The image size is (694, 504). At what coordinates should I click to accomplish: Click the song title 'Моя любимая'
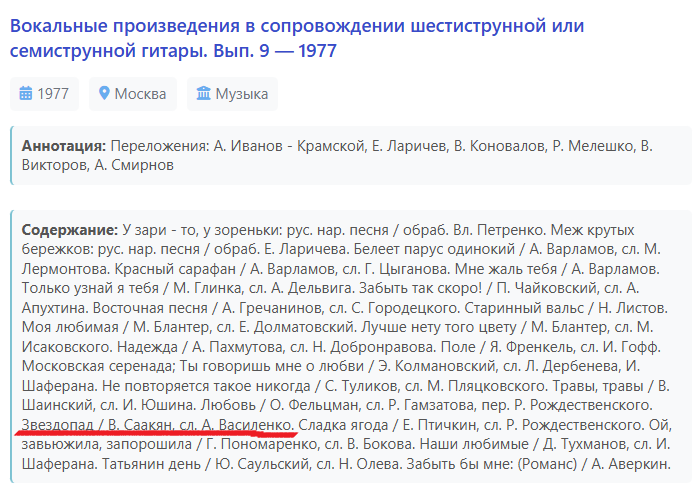70,327
